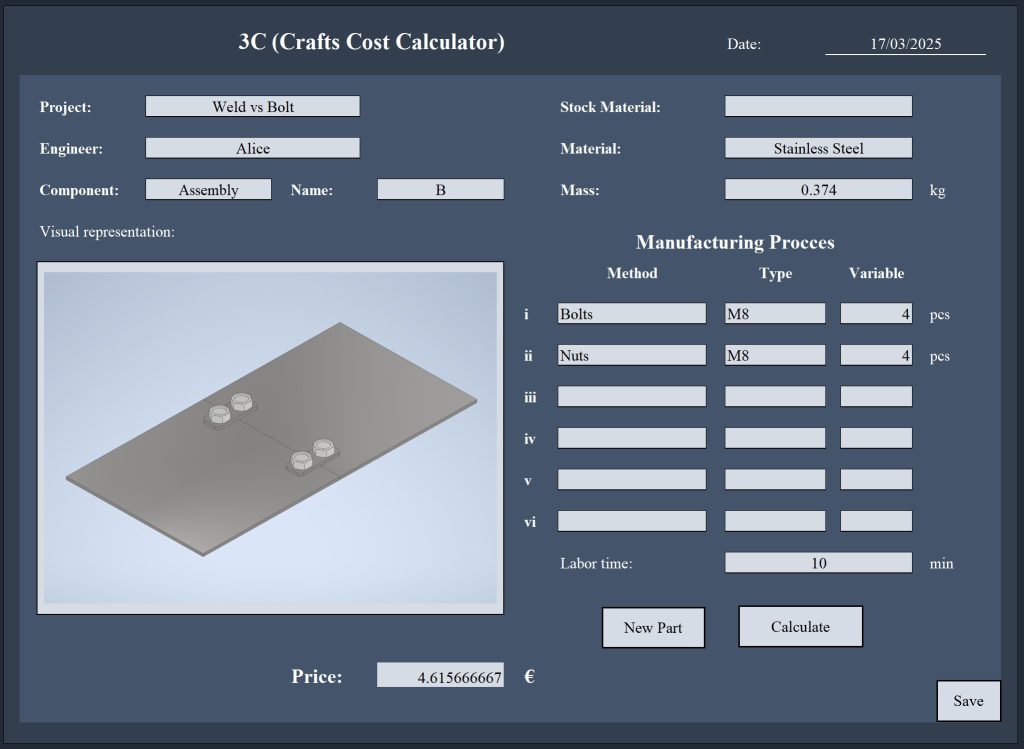The image size is (1024, 749).
Task: Select the row ii Variable quantity field
Action: pos(876,355)
